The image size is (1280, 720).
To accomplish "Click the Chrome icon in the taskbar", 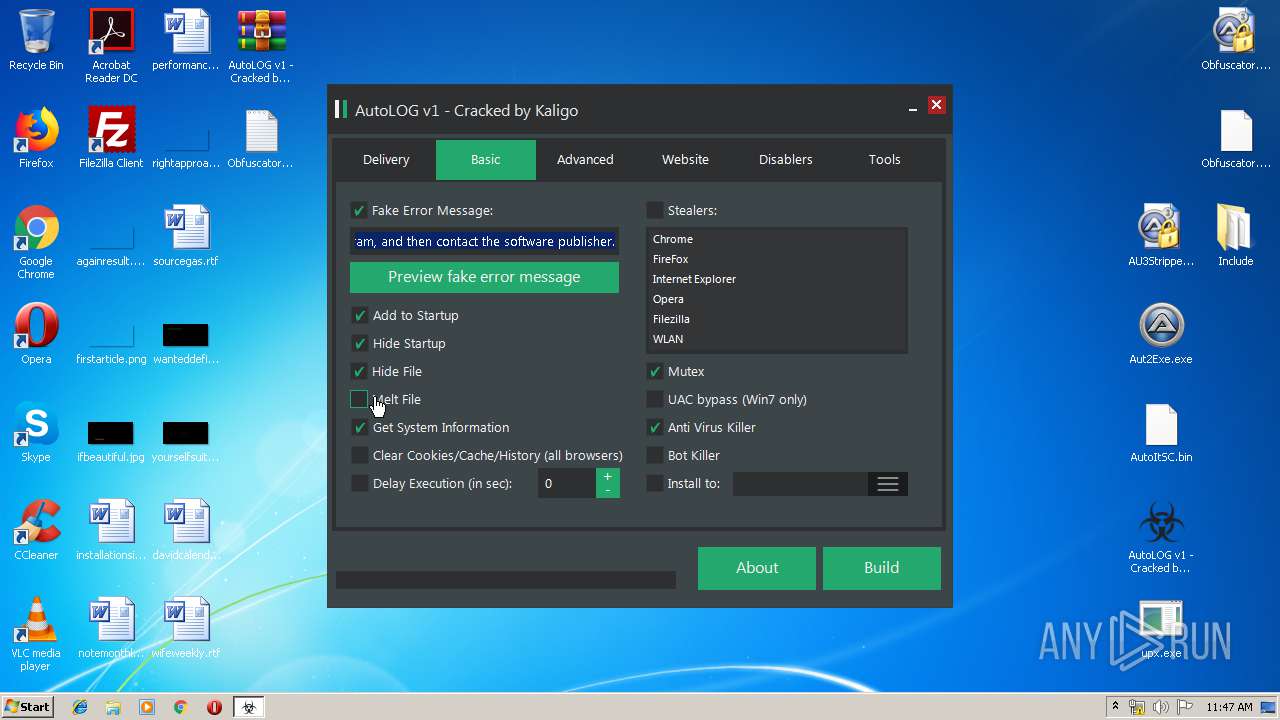I will [x=181, y=707].
